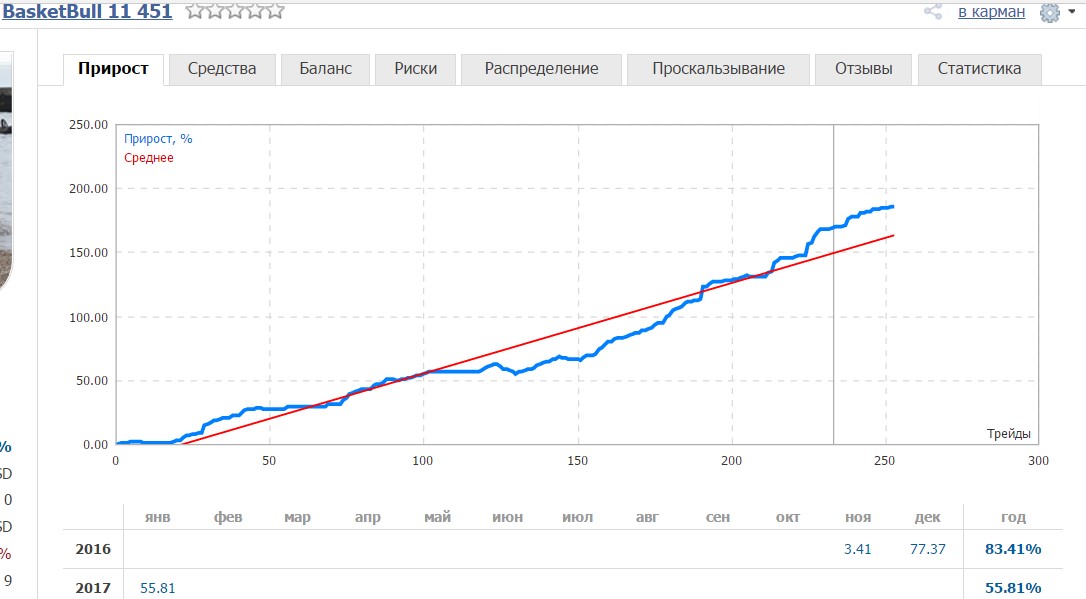Click the 'Среднее' red legend label

149,158
